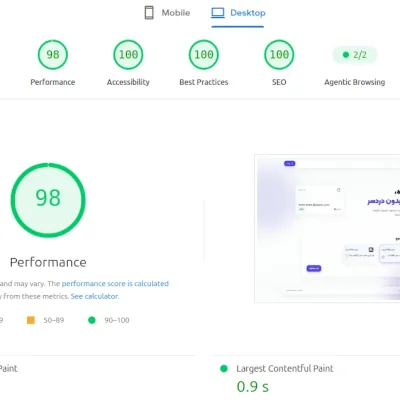Click the desktop laptop icon
The width and height of the screenshot is (400, 400).
(x=218, y=13)
